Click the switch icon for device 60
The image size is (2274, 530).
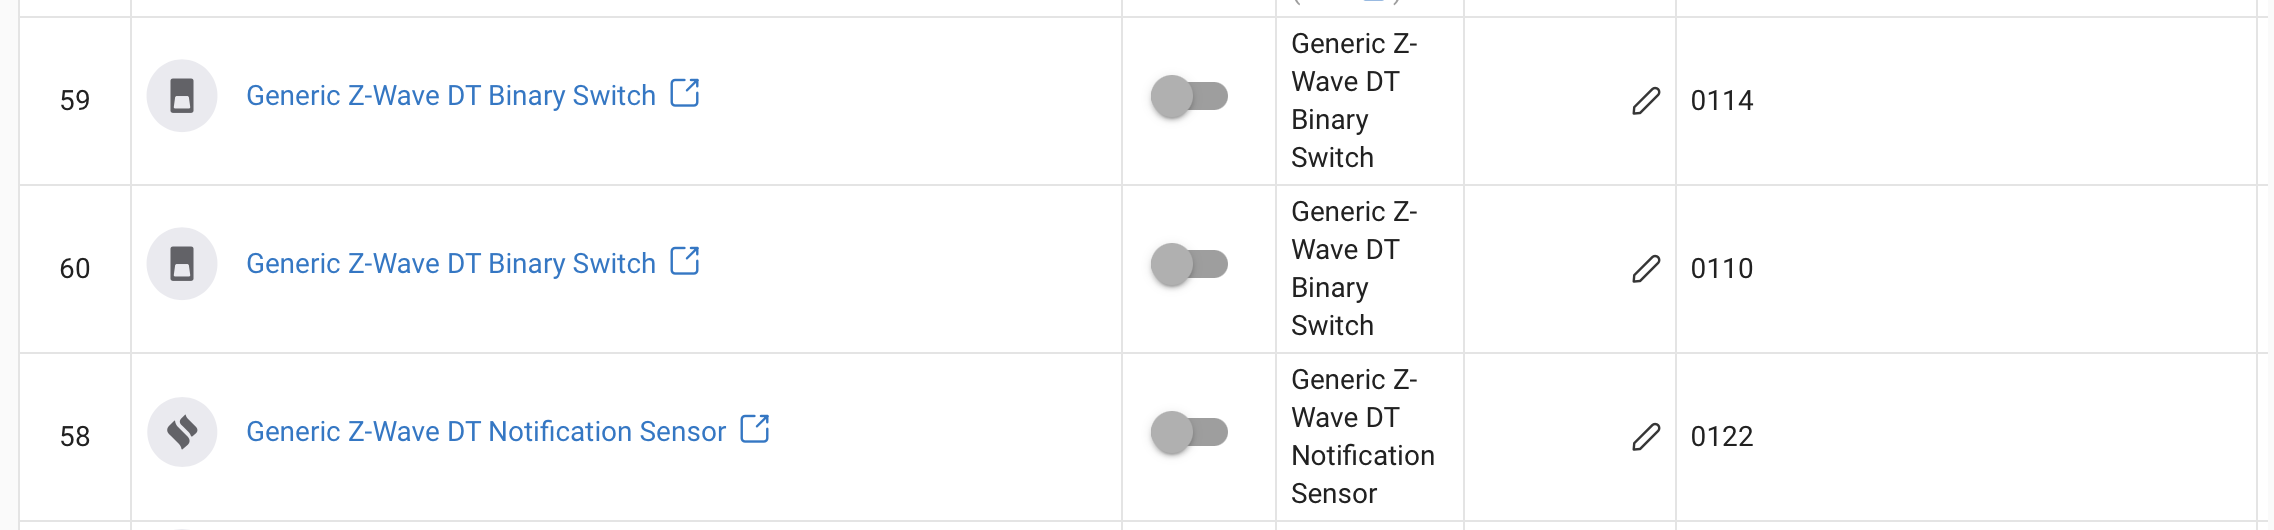point(182,264)
